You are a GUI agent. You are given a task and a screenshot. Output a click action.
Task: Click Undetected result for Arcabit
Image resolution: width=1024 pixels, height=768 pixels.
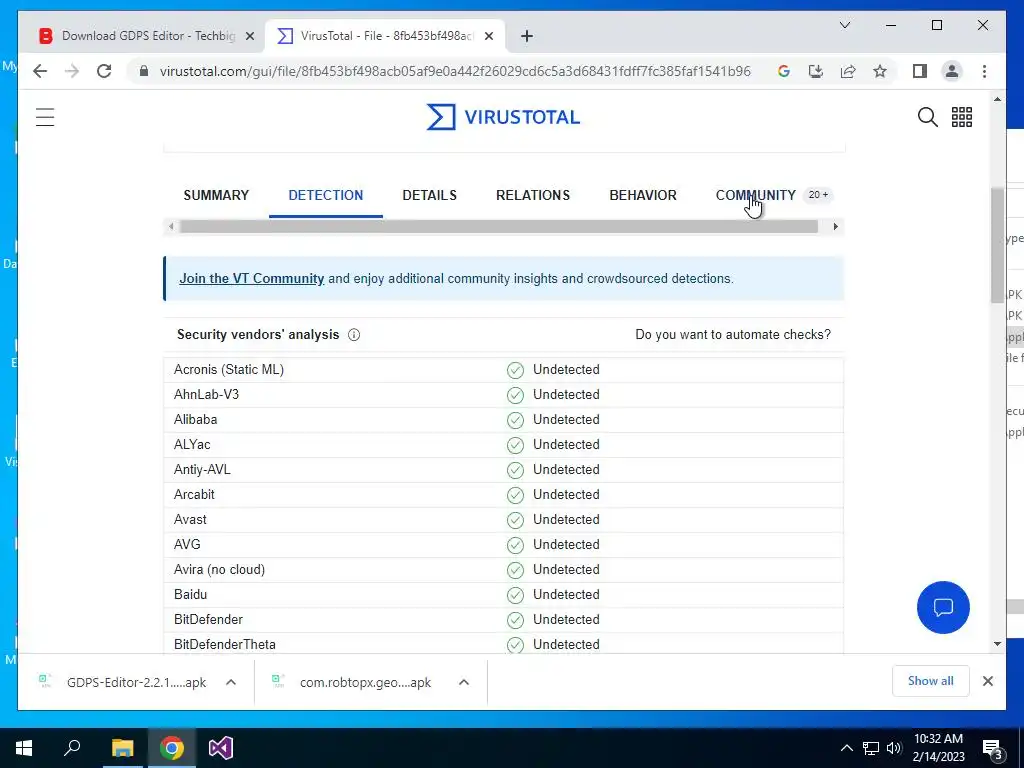tap(566, 494)
